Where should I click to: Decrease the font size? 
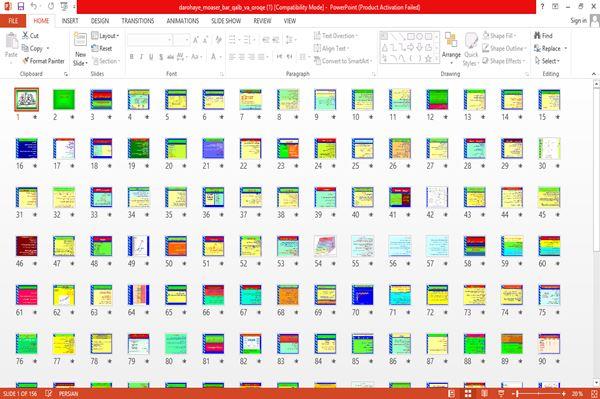(x=205, y=40)
